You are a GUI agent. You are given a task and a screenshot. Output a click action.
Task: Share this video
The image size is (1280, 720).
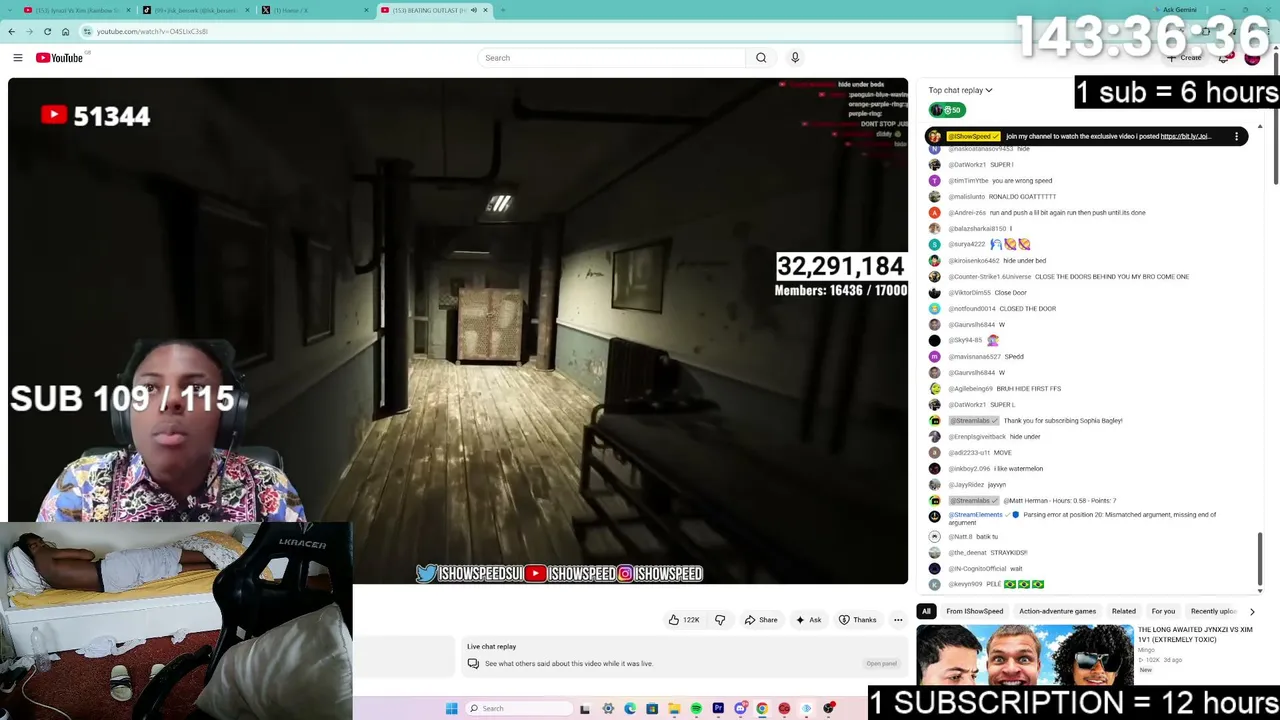pos(761,620)
